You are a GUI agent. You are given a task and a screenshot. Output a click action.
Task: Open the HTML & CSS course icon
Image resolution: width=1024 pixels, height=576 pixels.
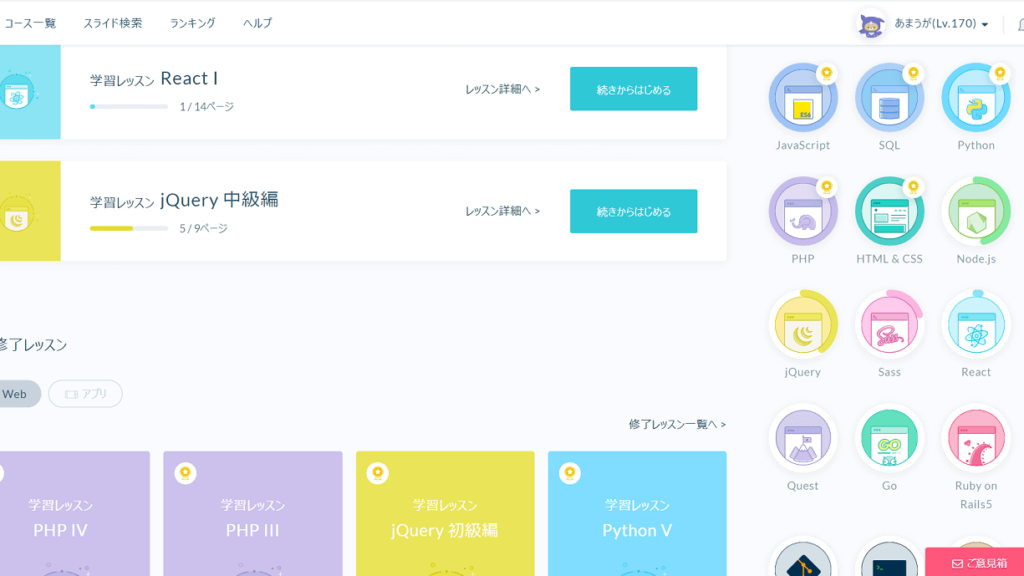tap(889, 212)
